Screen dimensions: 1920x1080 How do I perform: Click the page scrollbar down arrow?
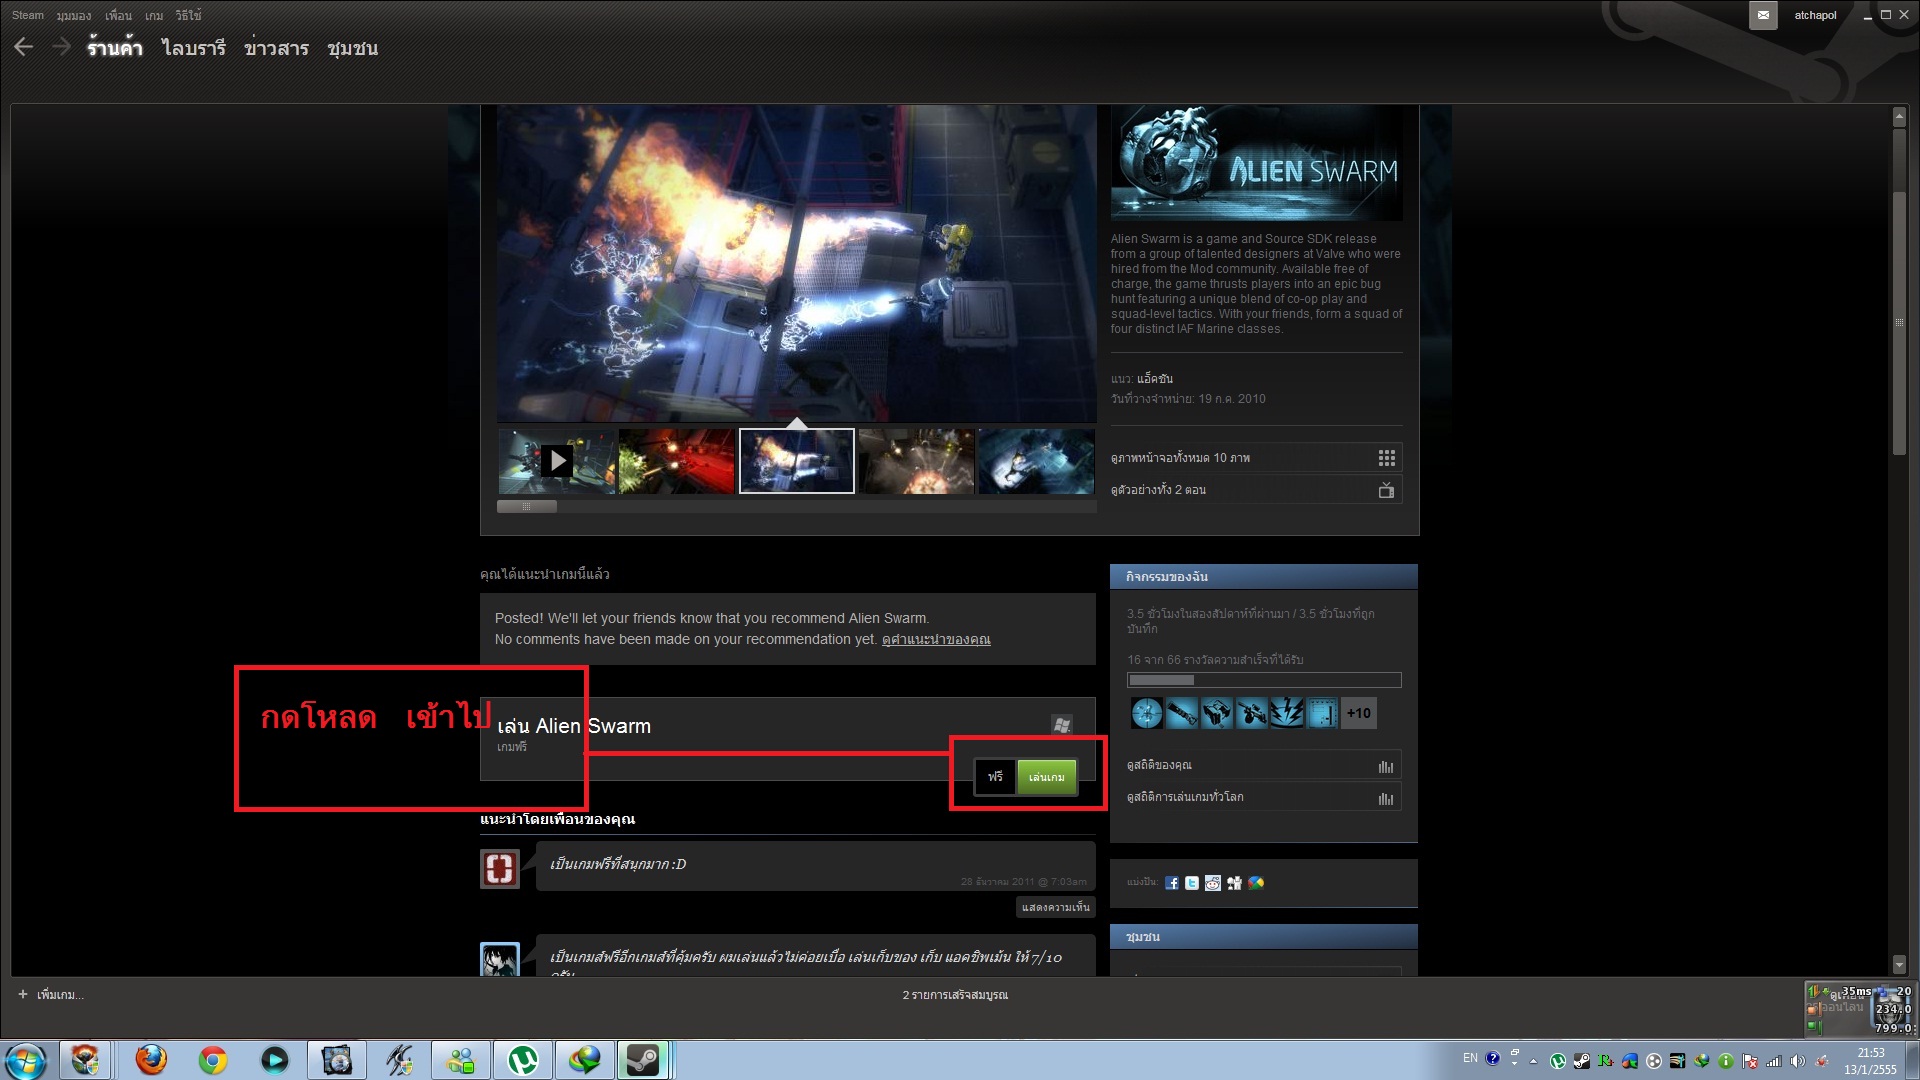(x=1899, y=965)
